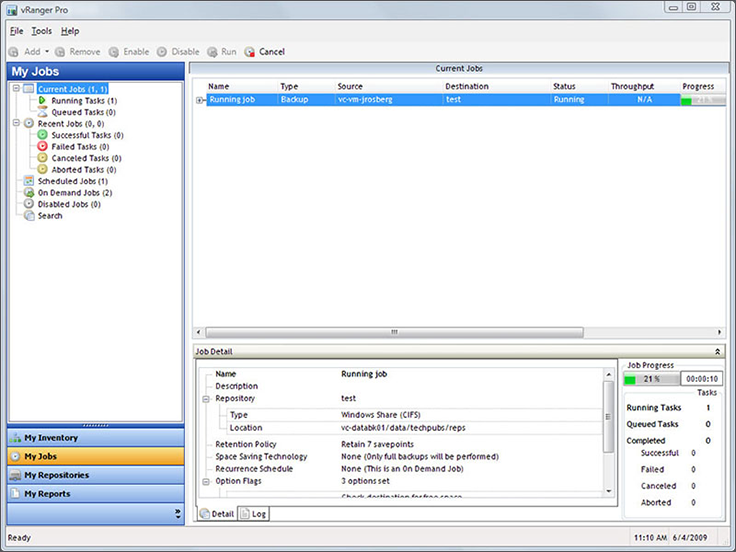The width and height of the screenshot is (736, 552).
Task: Select the On Demand Jobs icon
Action: (x=29, y=192)
